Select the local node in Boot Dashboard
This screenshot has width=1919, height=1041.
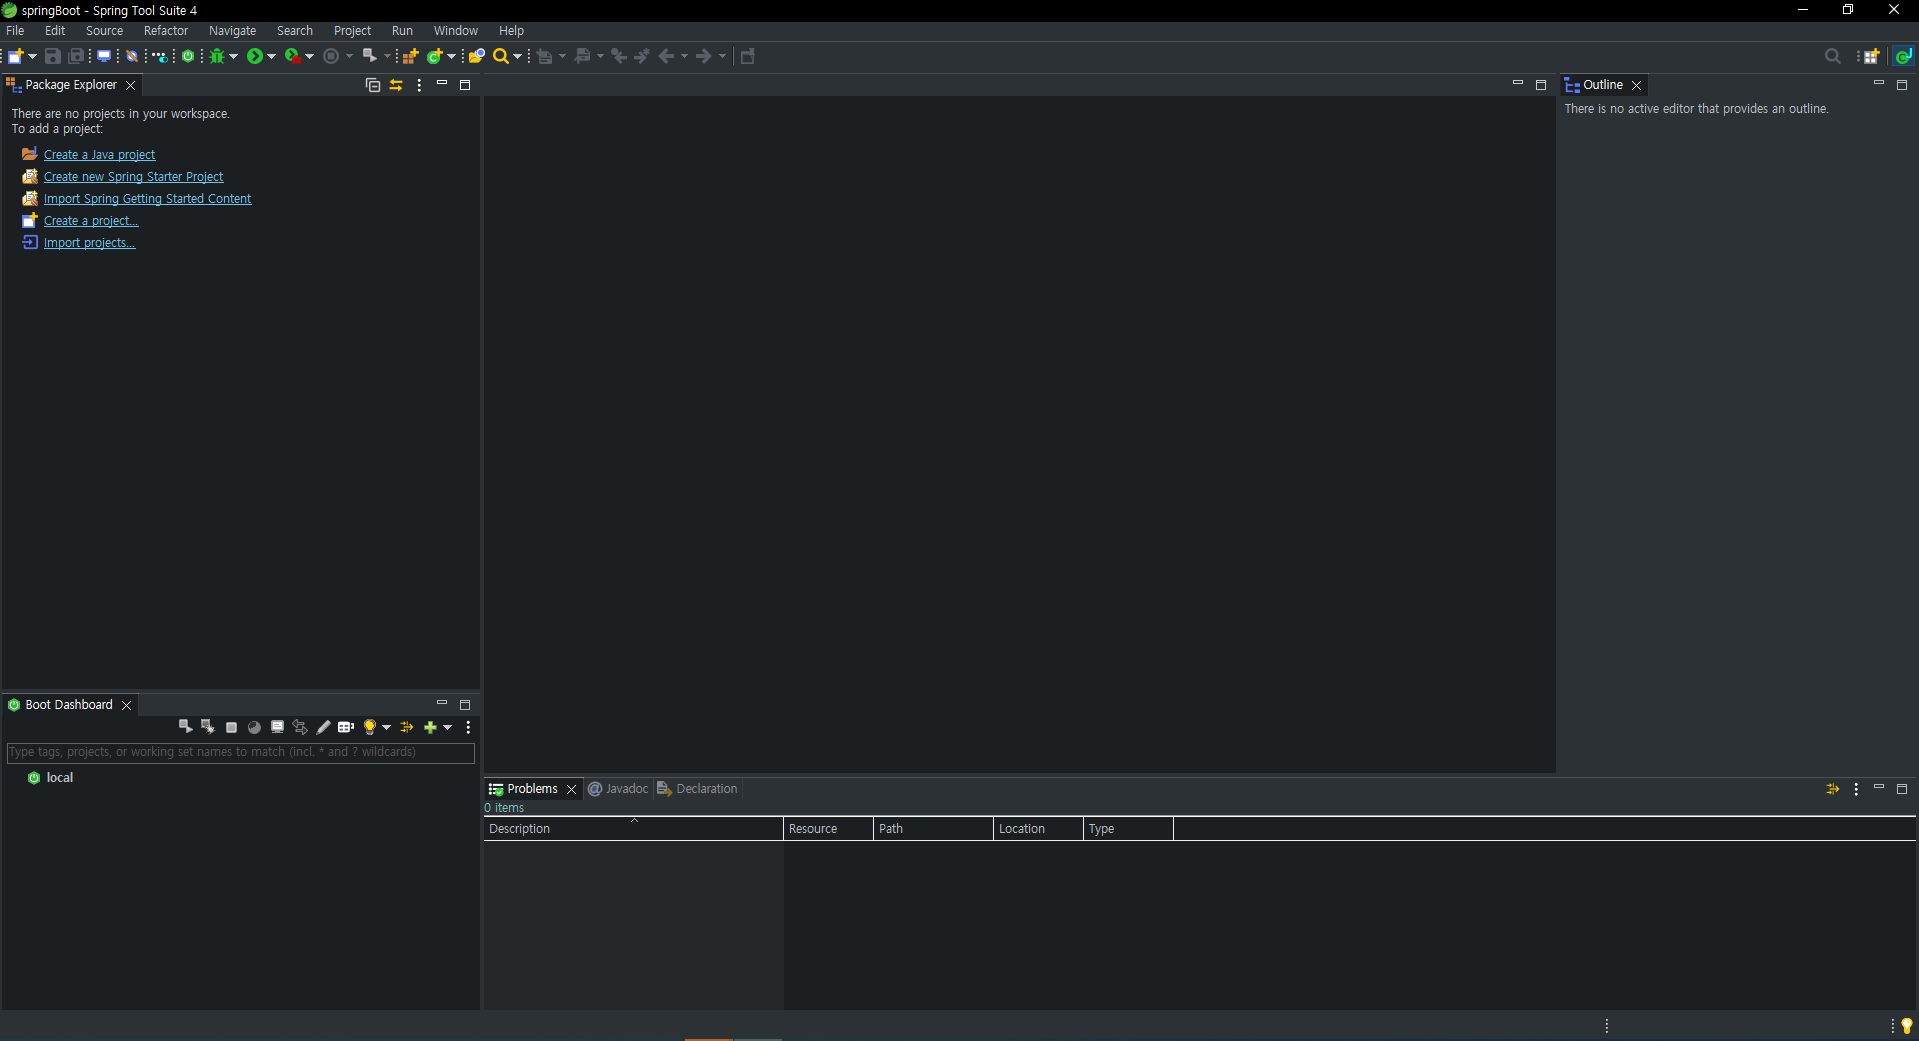click(x=59, y=778)
